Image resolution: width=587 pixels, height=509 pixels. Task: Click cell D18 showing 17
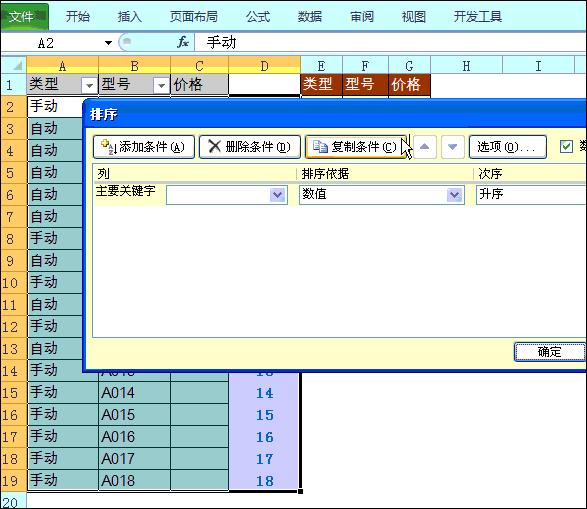coord(264,459)
